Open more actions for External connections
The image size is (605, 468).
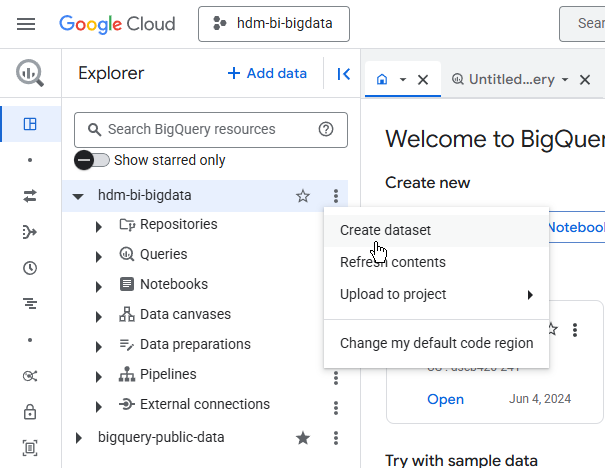(336, 407)
